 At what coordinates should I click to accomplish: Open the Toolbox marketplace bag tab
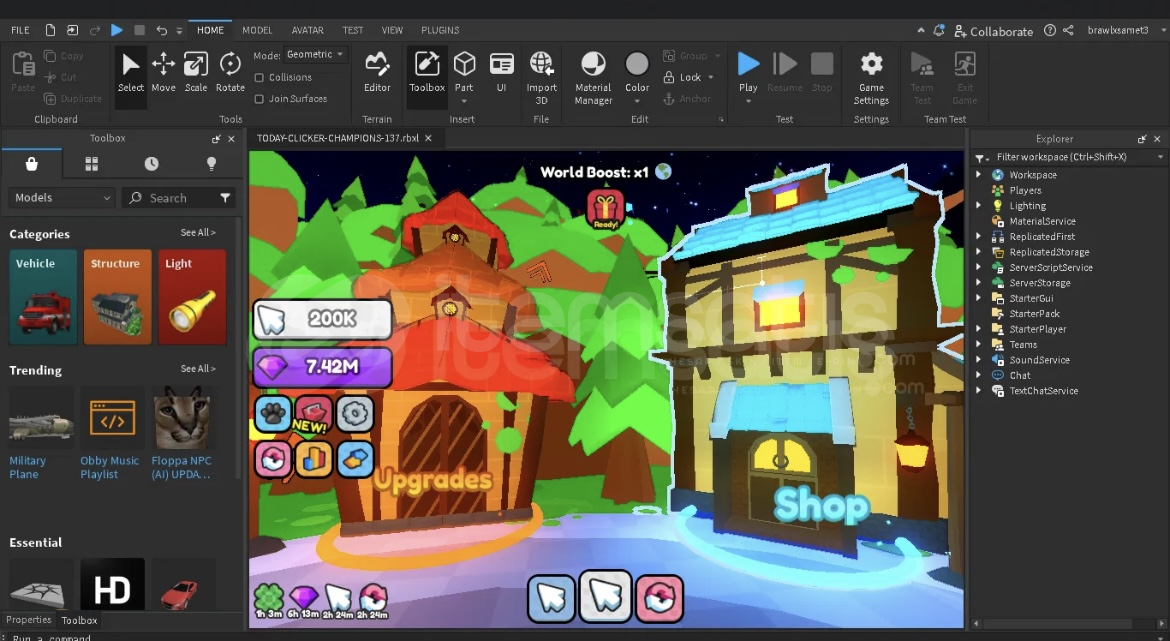[x=31, y=164]
